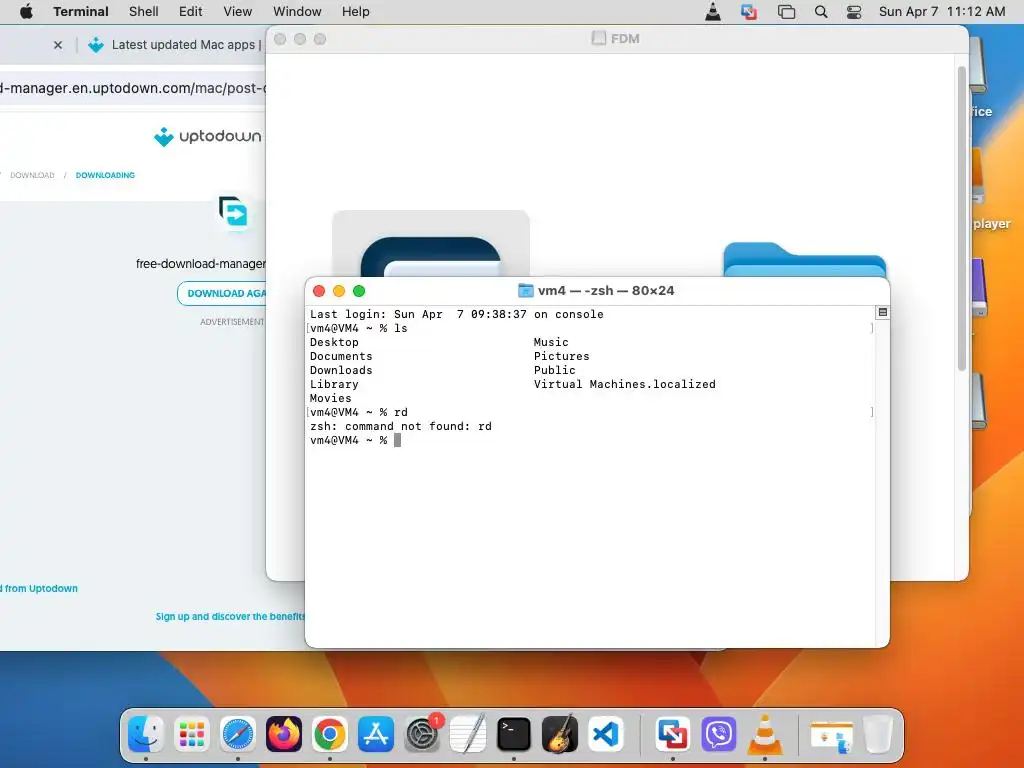This screenshot has height=768, width=1024.
Task: Open the View menu
Action: 238,11
